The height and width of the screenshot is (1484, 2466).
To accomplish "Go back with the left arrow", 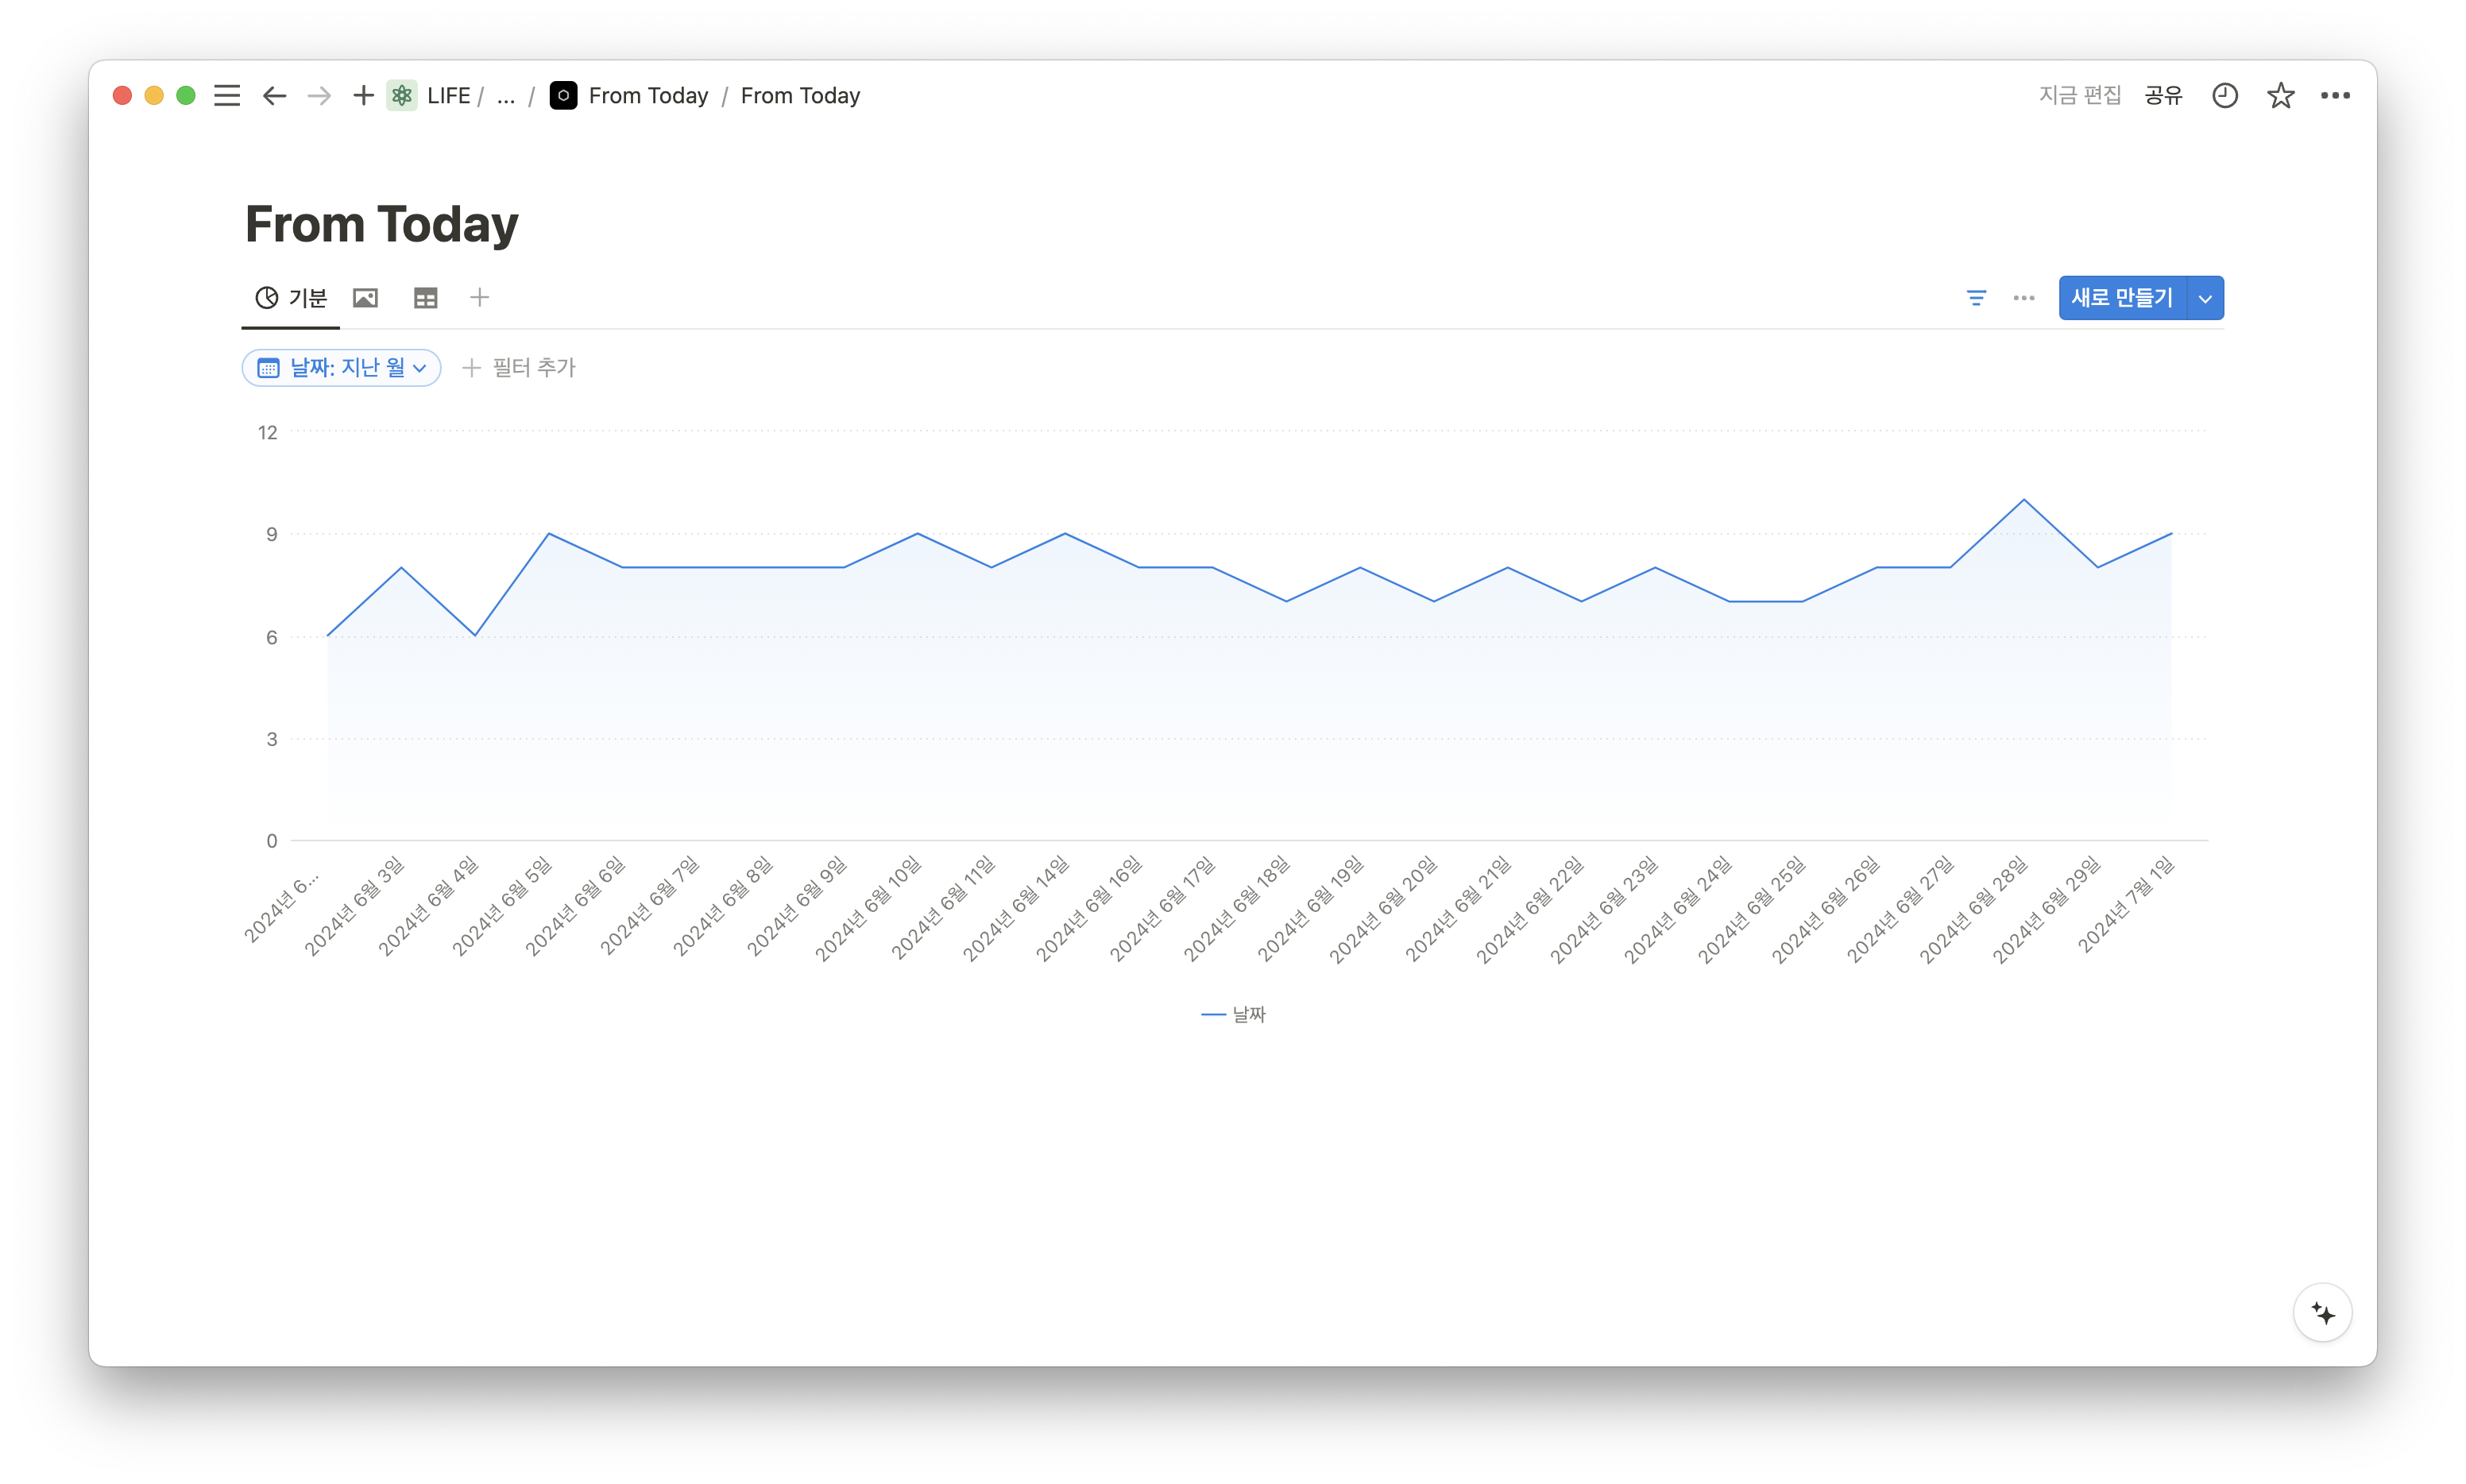I will tap(274, 96).
